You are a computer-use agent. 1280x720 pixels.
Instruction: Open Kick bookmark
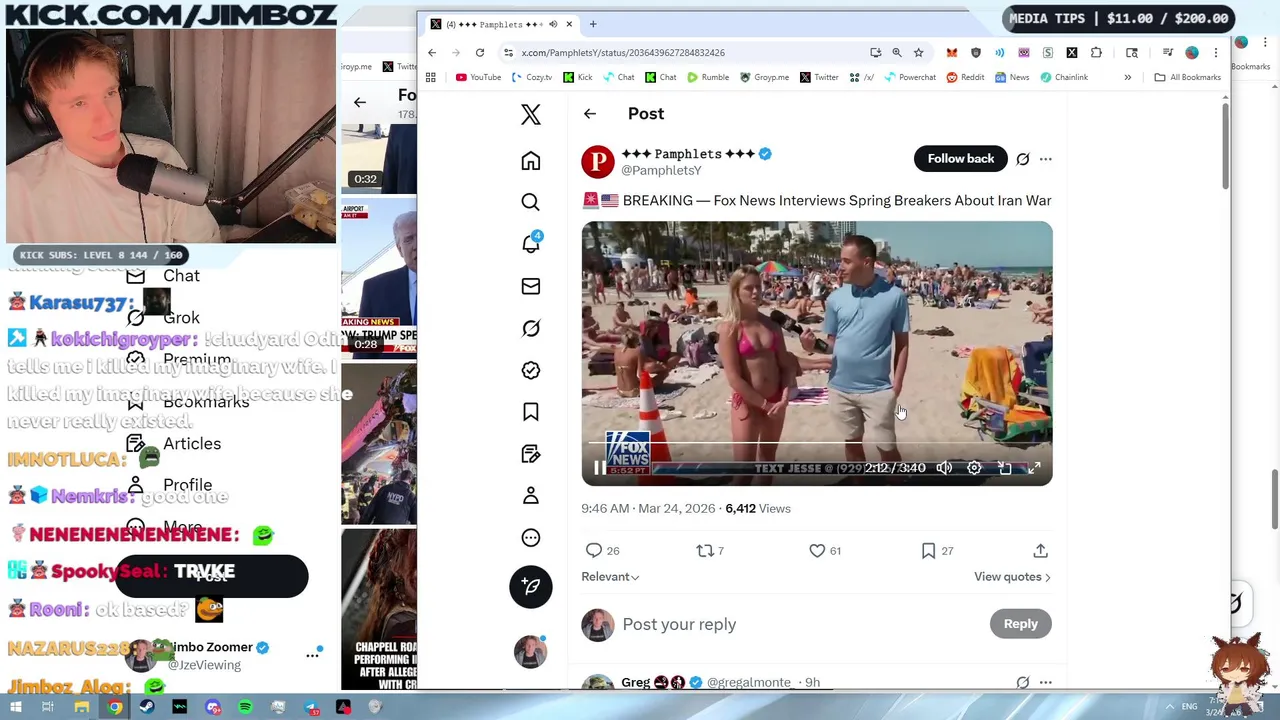(578, 77)
